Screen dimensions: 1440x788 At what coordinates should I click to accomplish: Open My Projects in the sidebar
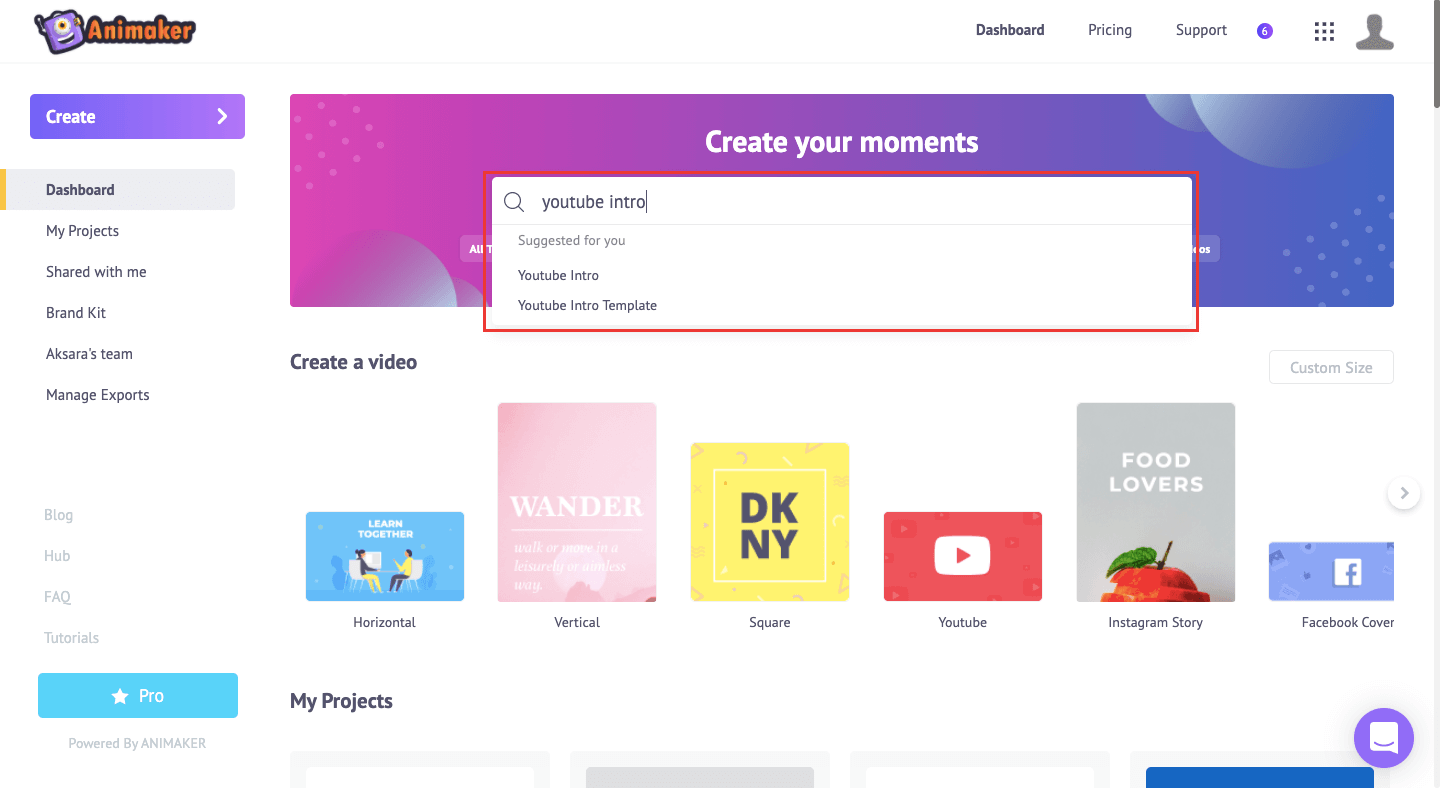82,231
